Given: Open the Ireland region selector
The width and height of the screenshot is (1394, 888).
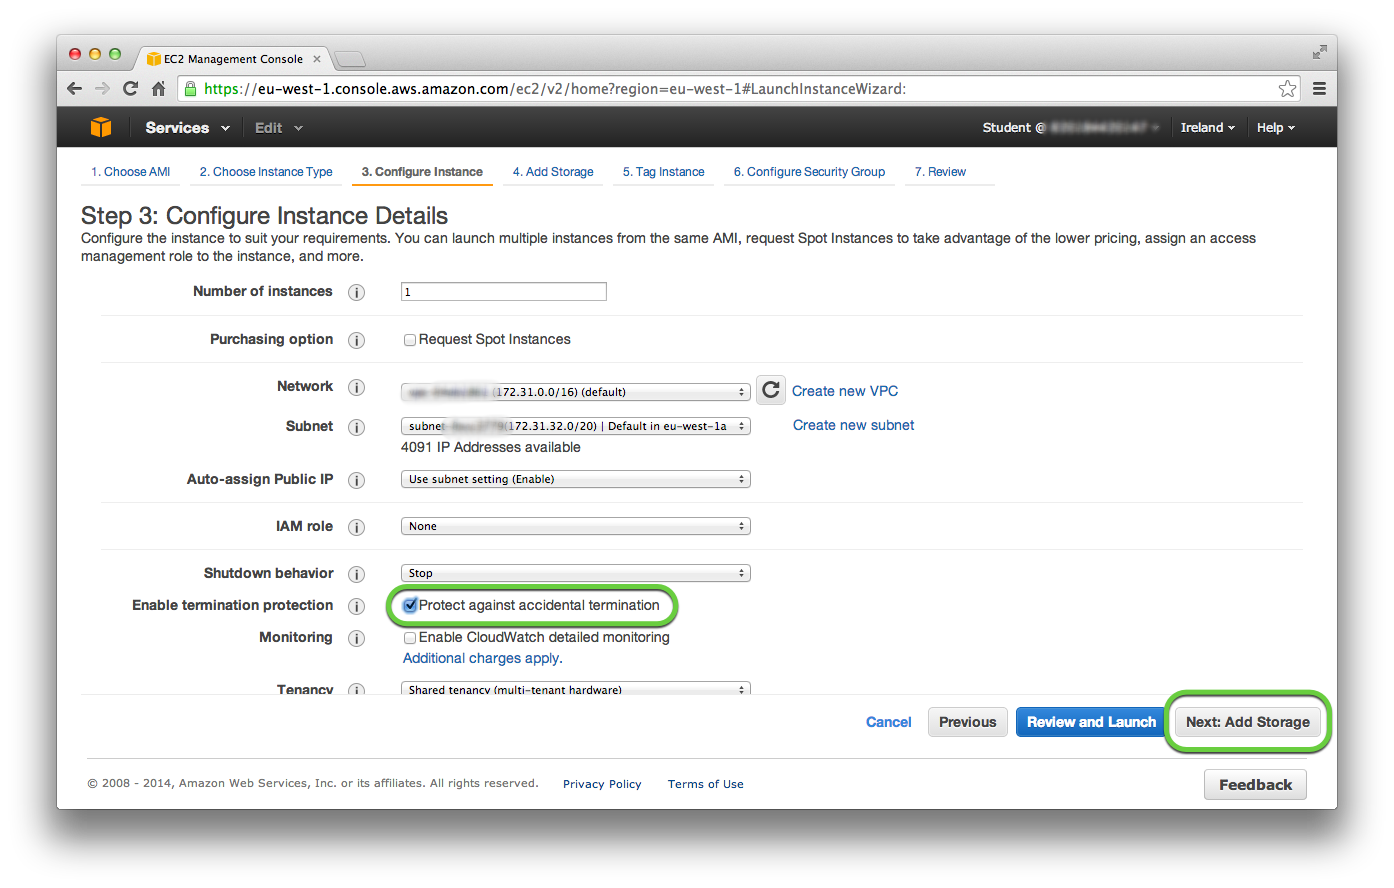Looking at the screenshot, I should [1207, 128].
